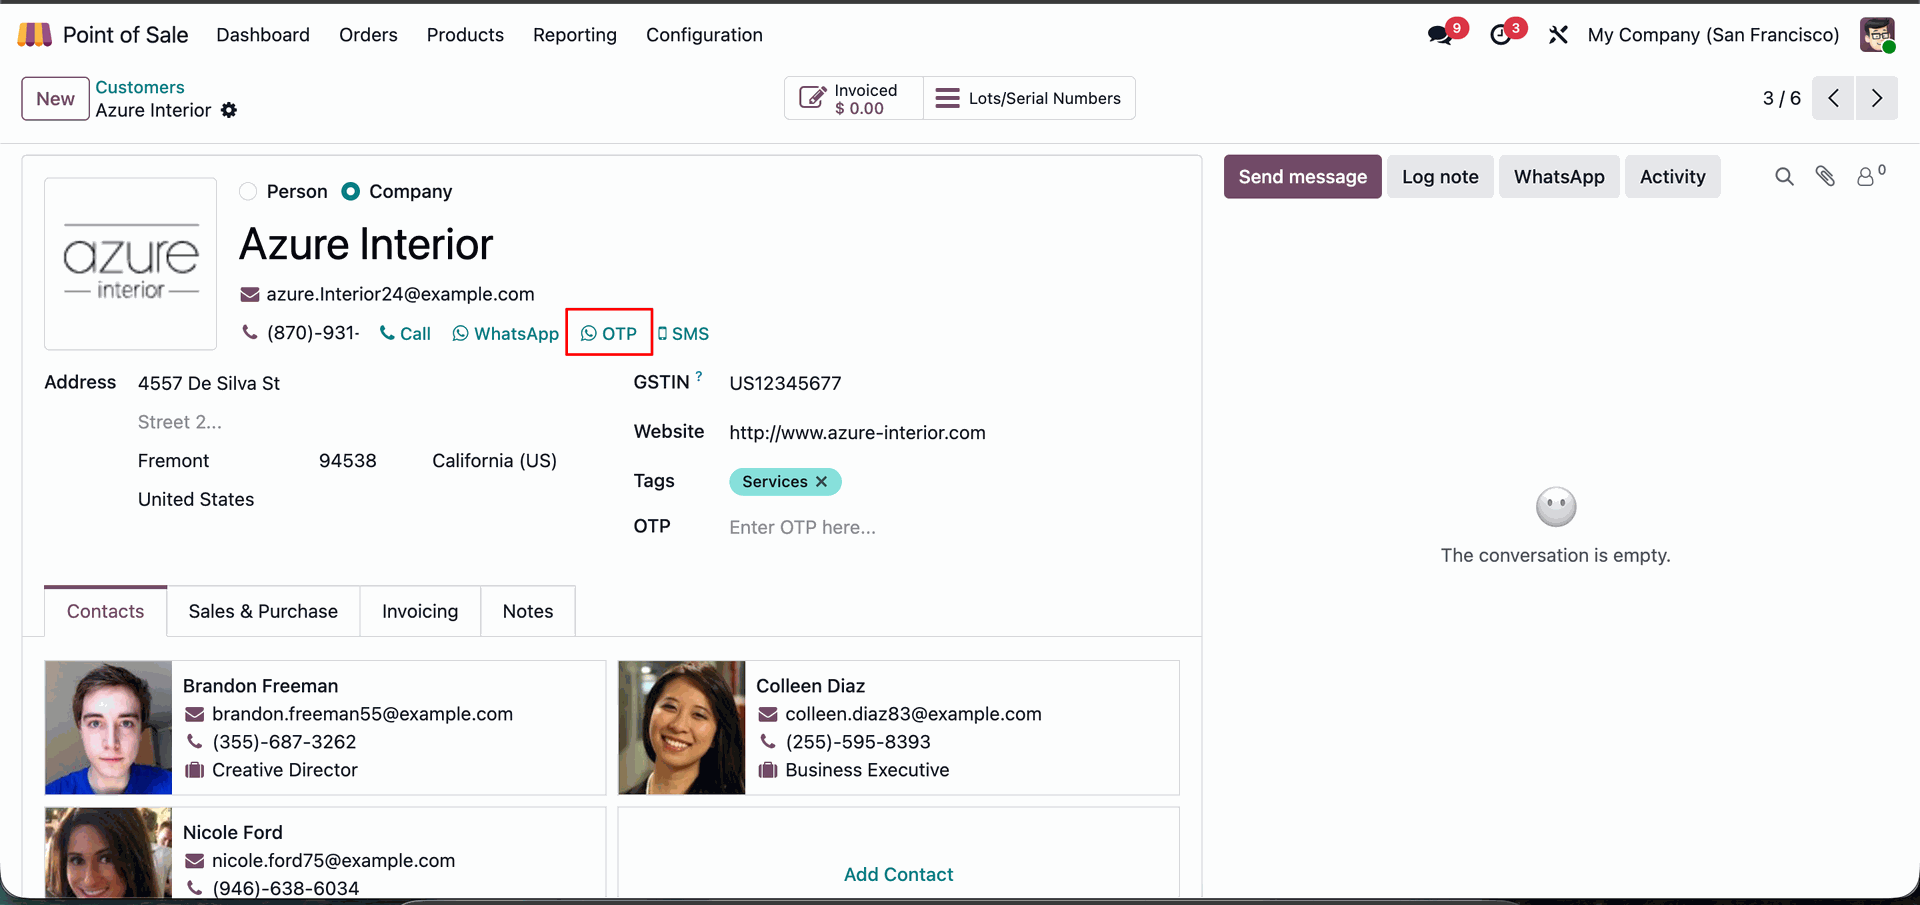Open the Nicole Ford contact card
Screen dimensions: 1920x905
(x=325, y=853)
